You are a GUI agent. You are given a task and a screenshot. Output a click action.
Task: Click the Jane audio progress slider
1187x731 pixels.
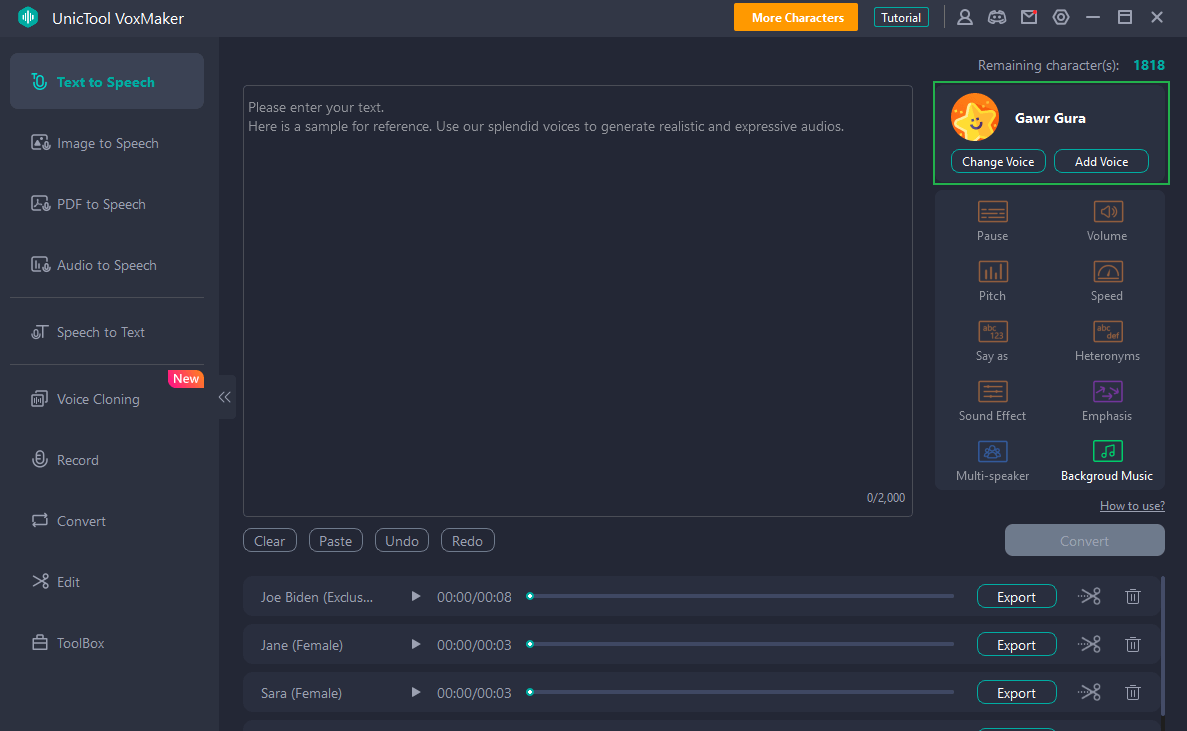740,645
